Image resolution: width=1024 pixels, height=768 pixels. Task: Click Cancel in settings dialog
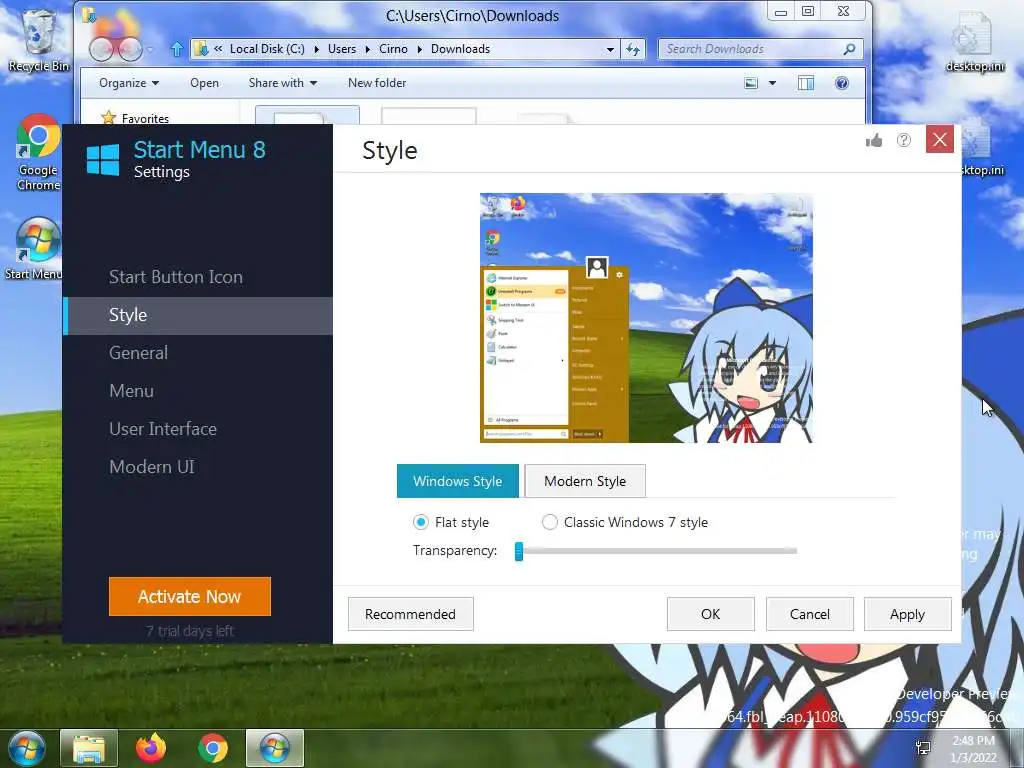(x=810, y=615)
